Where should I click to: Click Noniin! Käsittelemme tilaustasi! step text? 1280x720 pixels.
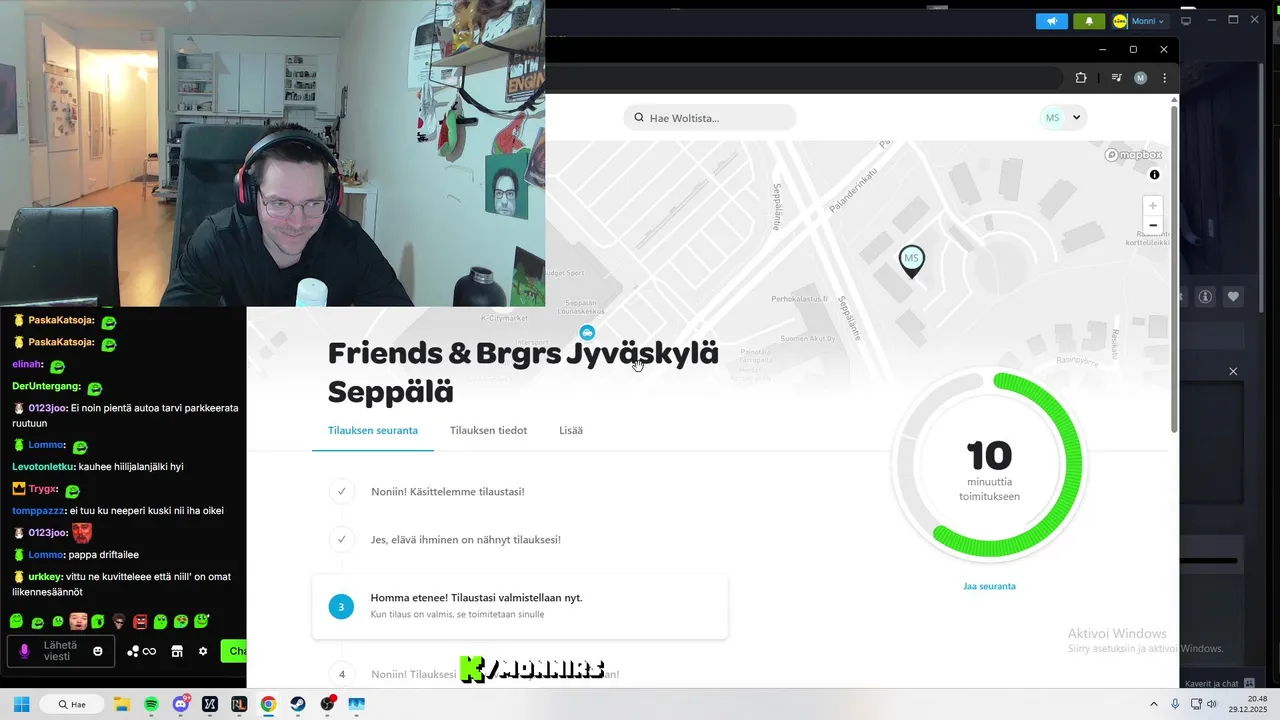(x=448, y=492)
